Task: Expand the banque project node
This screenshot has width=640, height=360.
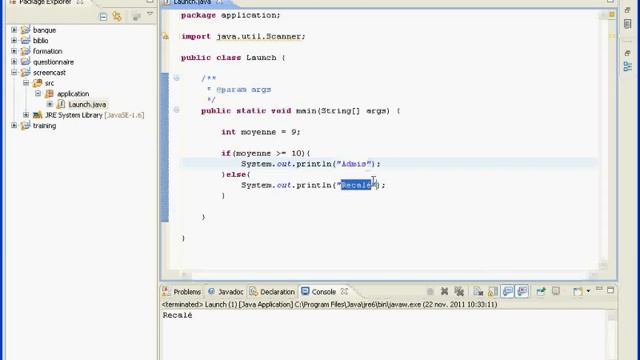Action: (x=14, y=30)
